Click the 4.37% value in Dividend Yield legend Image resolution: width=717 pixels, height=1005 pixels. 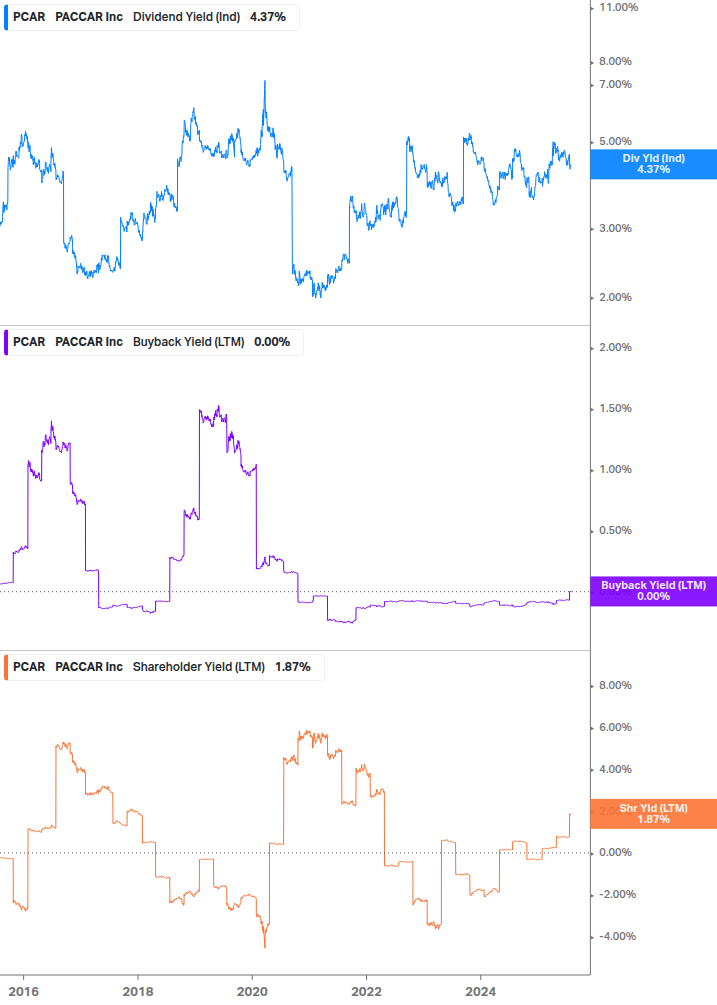point(268,17)
